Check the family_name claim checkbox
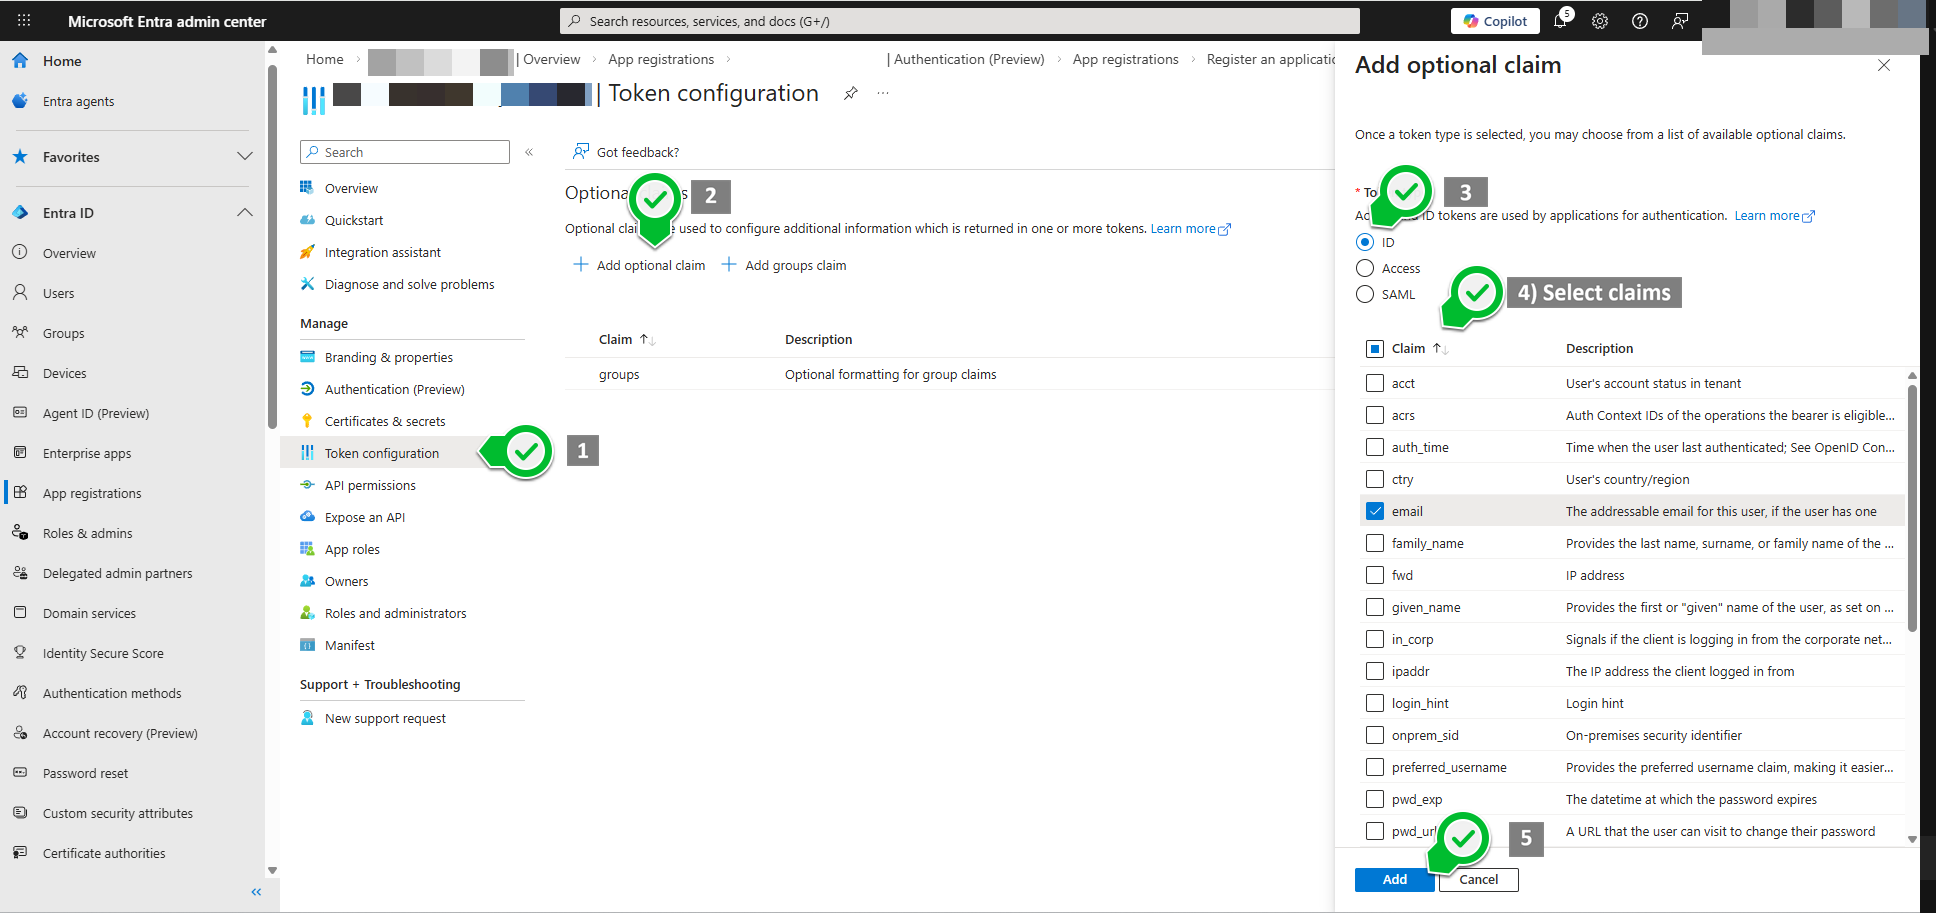 point(1375,543)
